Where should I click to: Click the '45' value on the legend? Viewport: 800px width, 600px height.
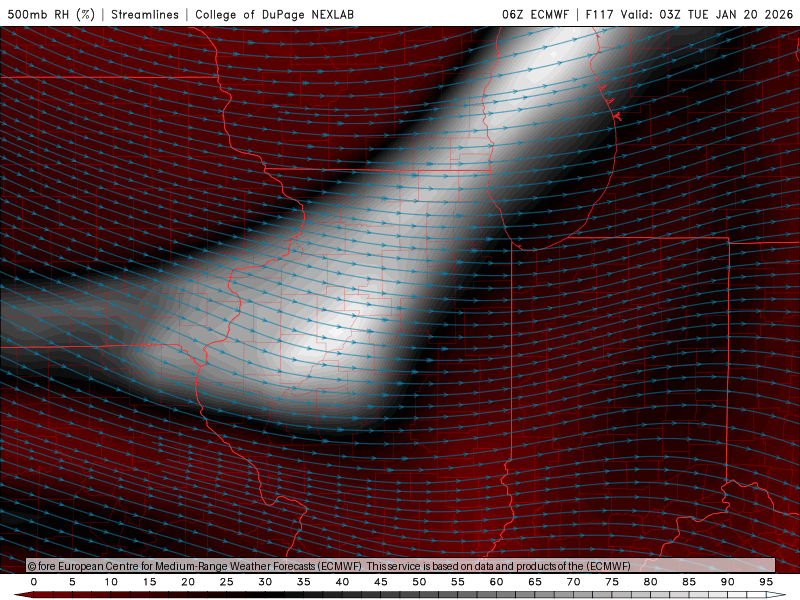(381, 582)
